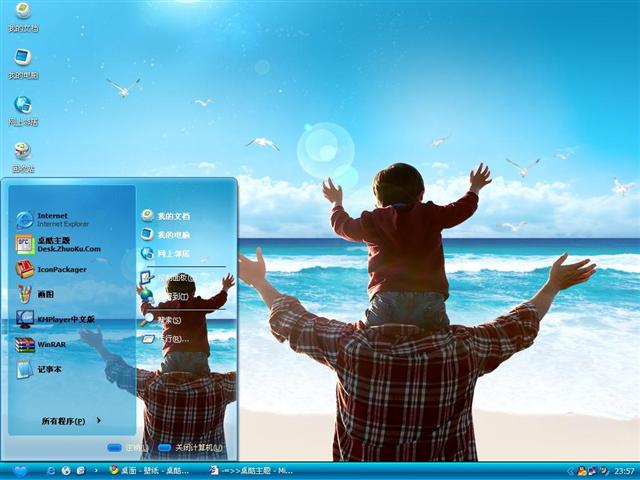Viewport: 640px width, 480px height.
Task: Click the network connection tray icon
Action: click(592, 471)
